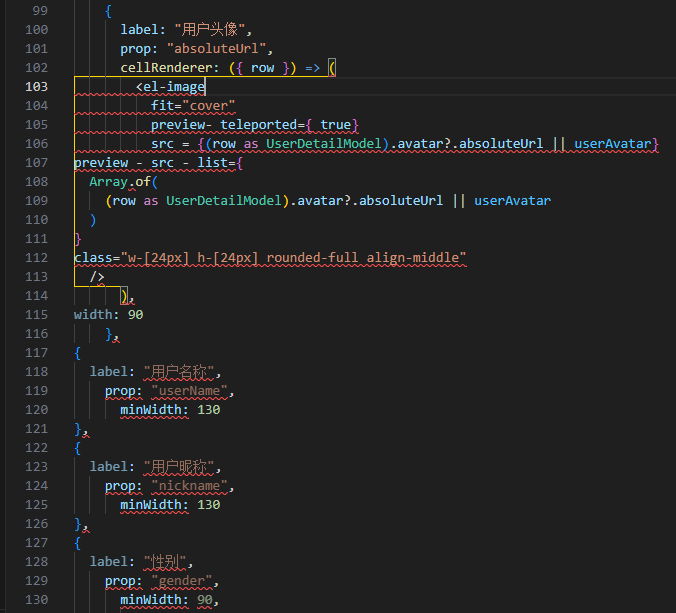Click the fit="cover" attribute

193,106
